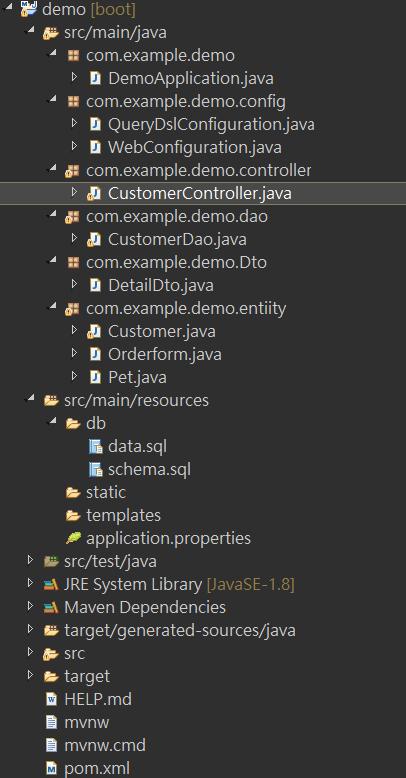Screen dimensions: 406x778
Task: Expand the CustomerController.java node arrow
Action: point(74,192)
